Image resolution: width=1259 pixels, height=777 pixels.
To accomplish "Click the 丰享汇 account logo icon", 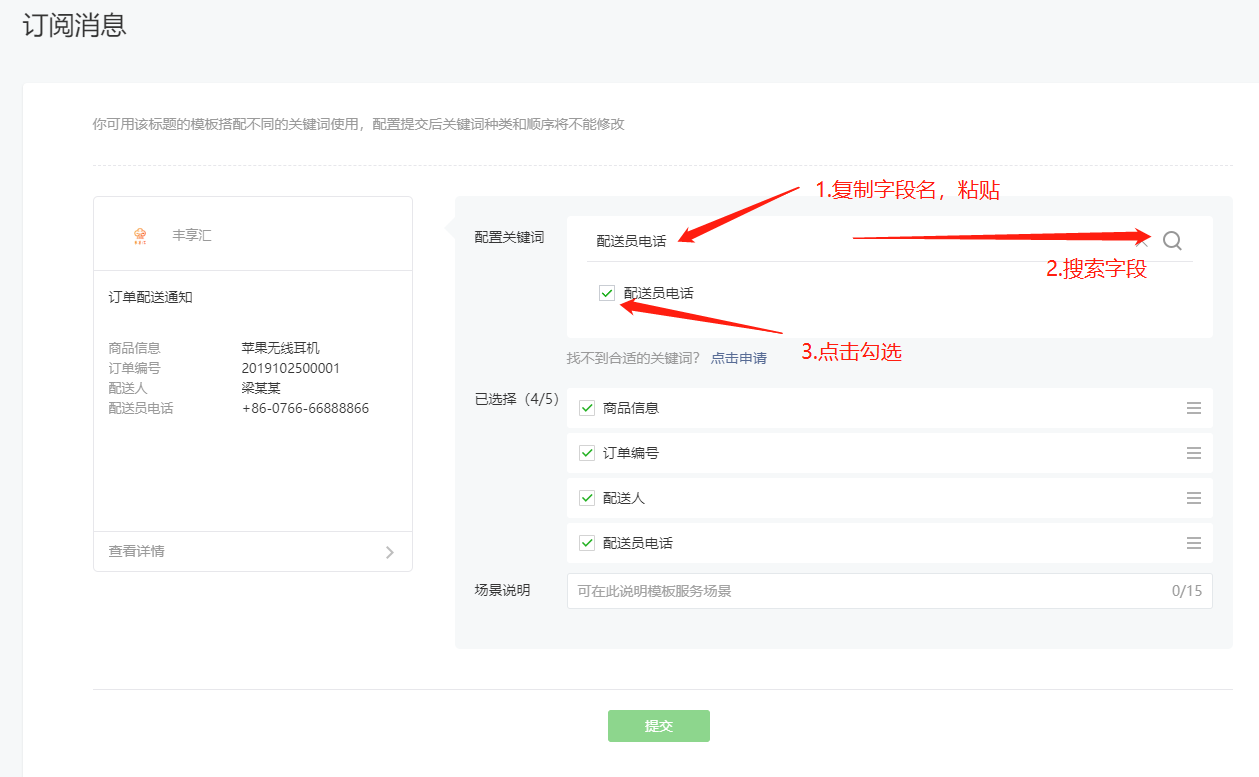I will click(x=141, y=233).
